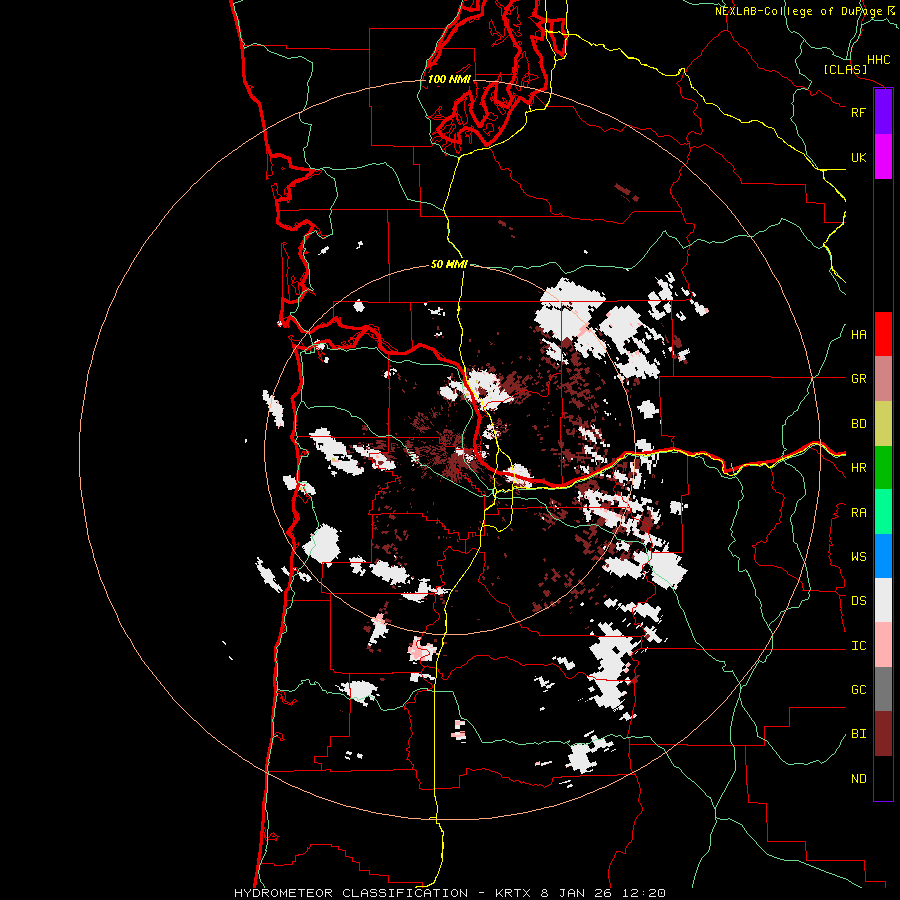Viewport: 900px width, 900px height.
Task: Click the HYDROMETEOR CLASSIFICATION caption text
Action: 351,893
